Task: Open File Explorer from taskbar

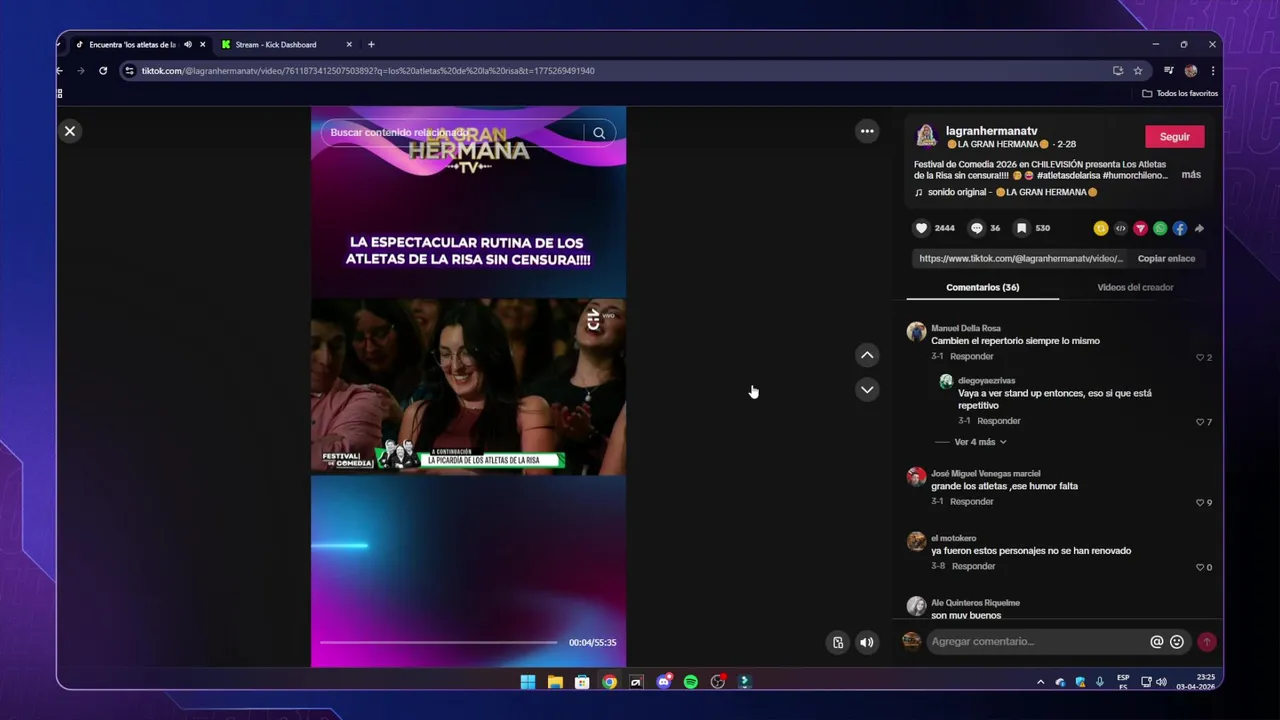Action: pyautogui.click(x=555, y=682)
